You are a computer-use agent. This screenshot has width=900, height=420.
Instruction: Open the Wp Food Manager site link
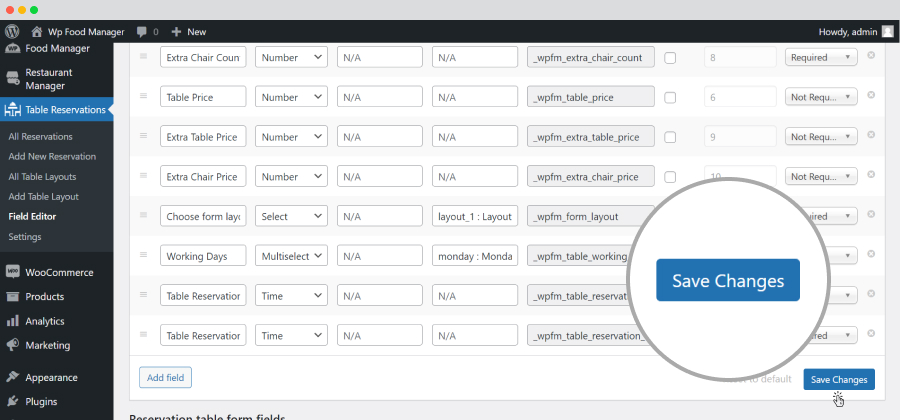[86, 32]
